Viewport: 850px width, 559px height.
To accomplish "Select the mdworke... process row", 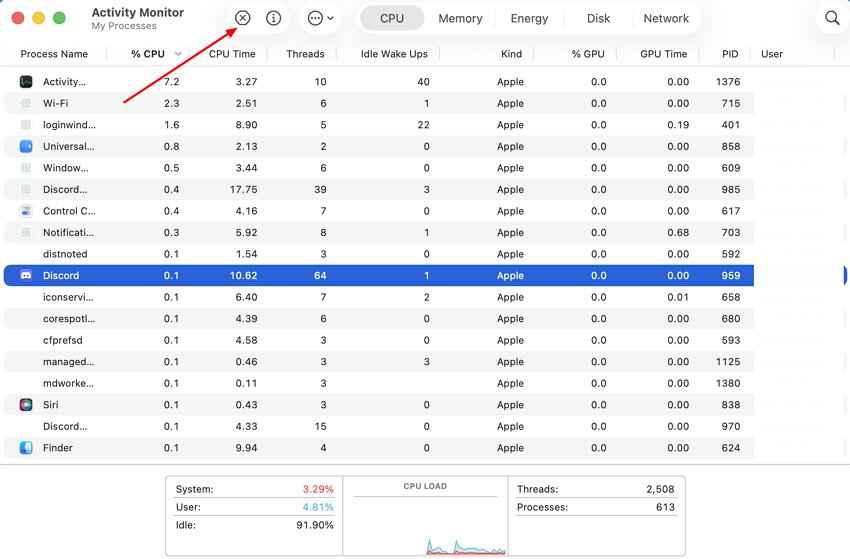I will 378,383.
